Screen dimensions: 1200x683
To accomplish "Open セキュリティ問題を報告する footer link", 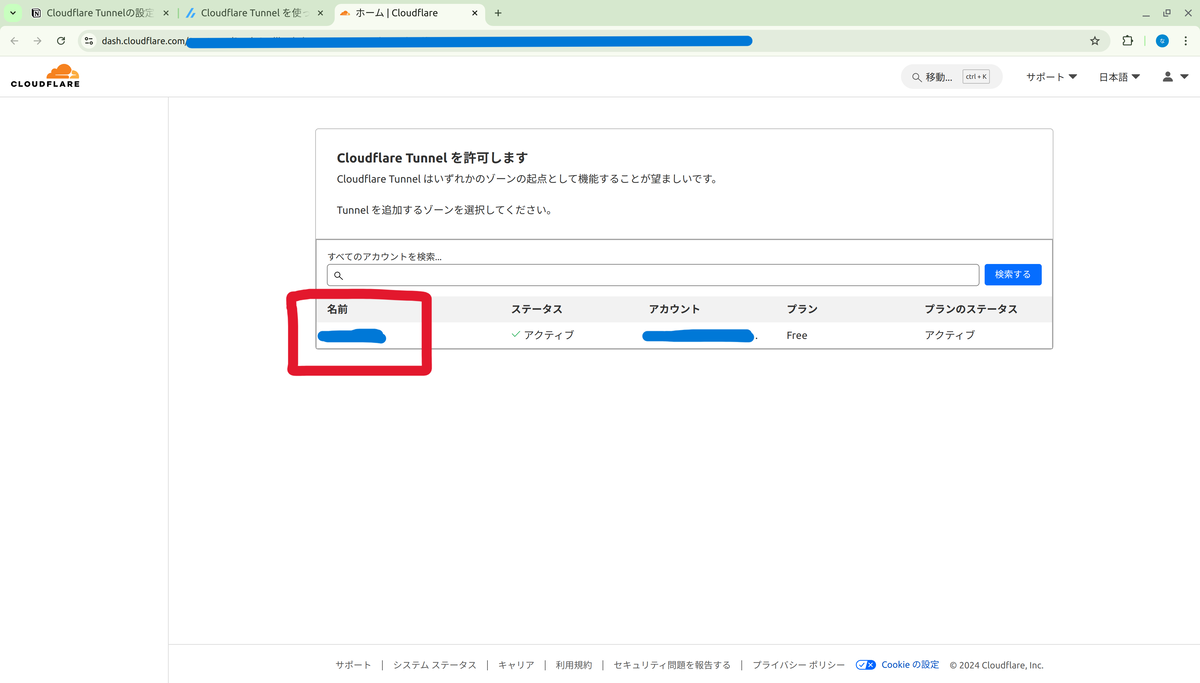I will pyautogui.click(x=672, y=665).
